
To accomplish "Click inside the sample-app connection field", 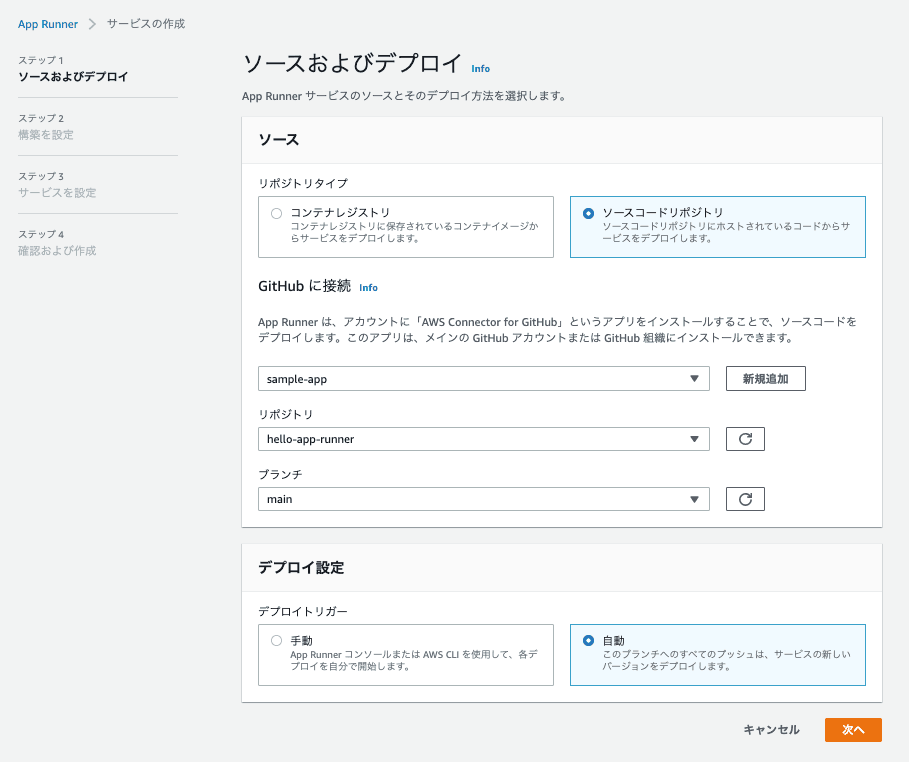I will coord(450,378).
